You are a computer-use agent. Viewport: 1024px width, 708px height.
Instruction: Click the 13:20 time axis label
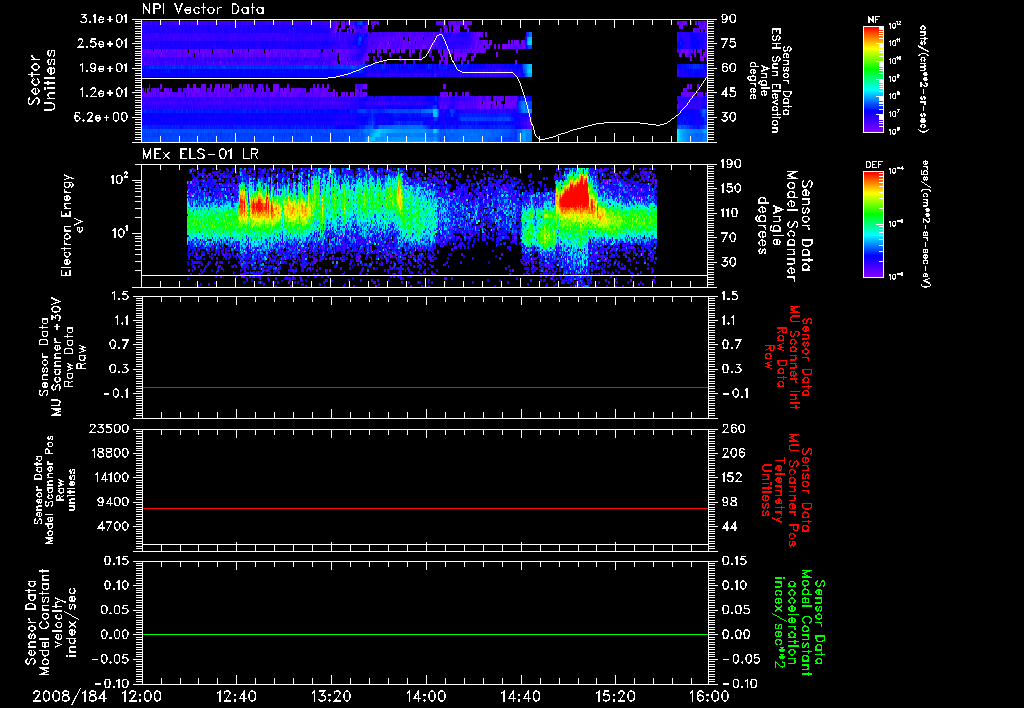coord(331,696)
